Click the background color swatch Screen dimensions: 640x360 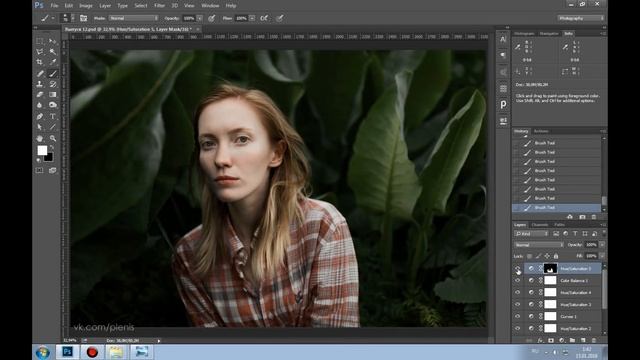(x=49, y=158)
